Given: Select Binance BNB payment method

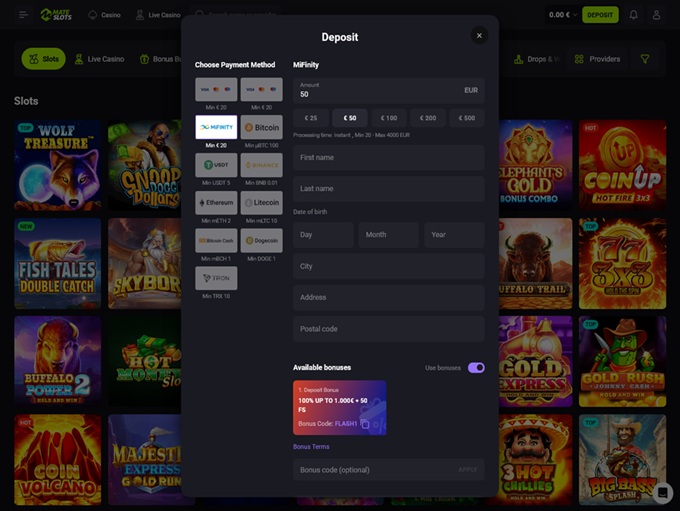Looking at the screenshot, I should pos(261,165).
